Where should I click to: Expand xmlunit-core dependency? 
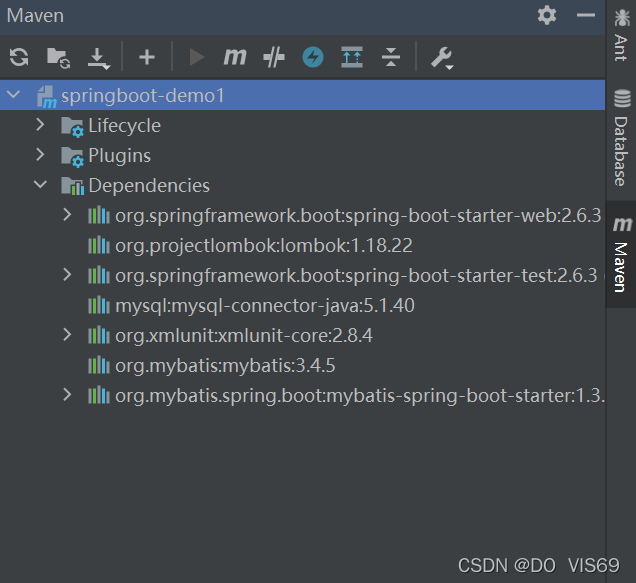tap(67, 335)
